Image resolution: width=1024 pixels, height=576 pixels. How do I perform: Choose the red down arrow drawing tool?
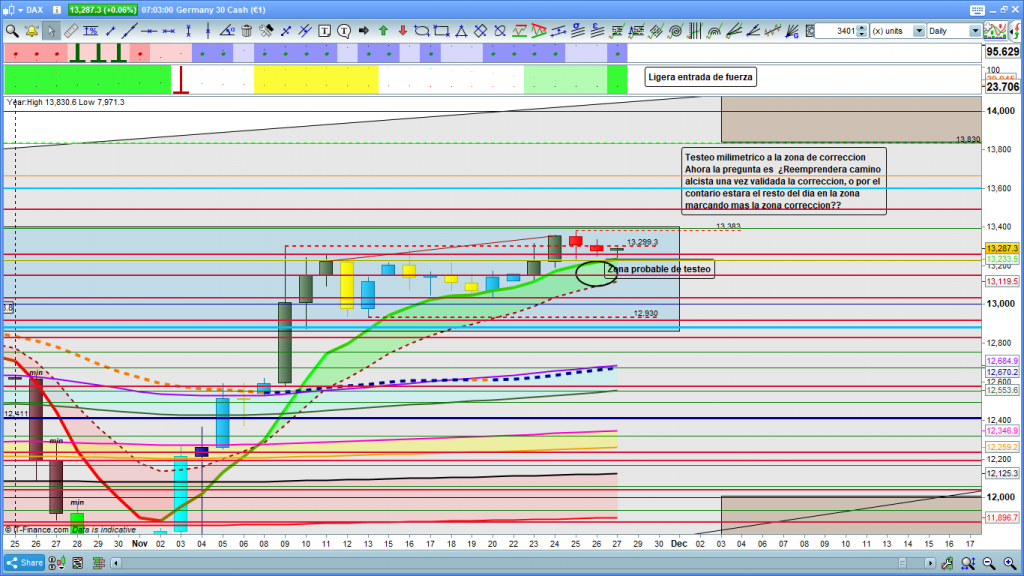pos(402,31)
